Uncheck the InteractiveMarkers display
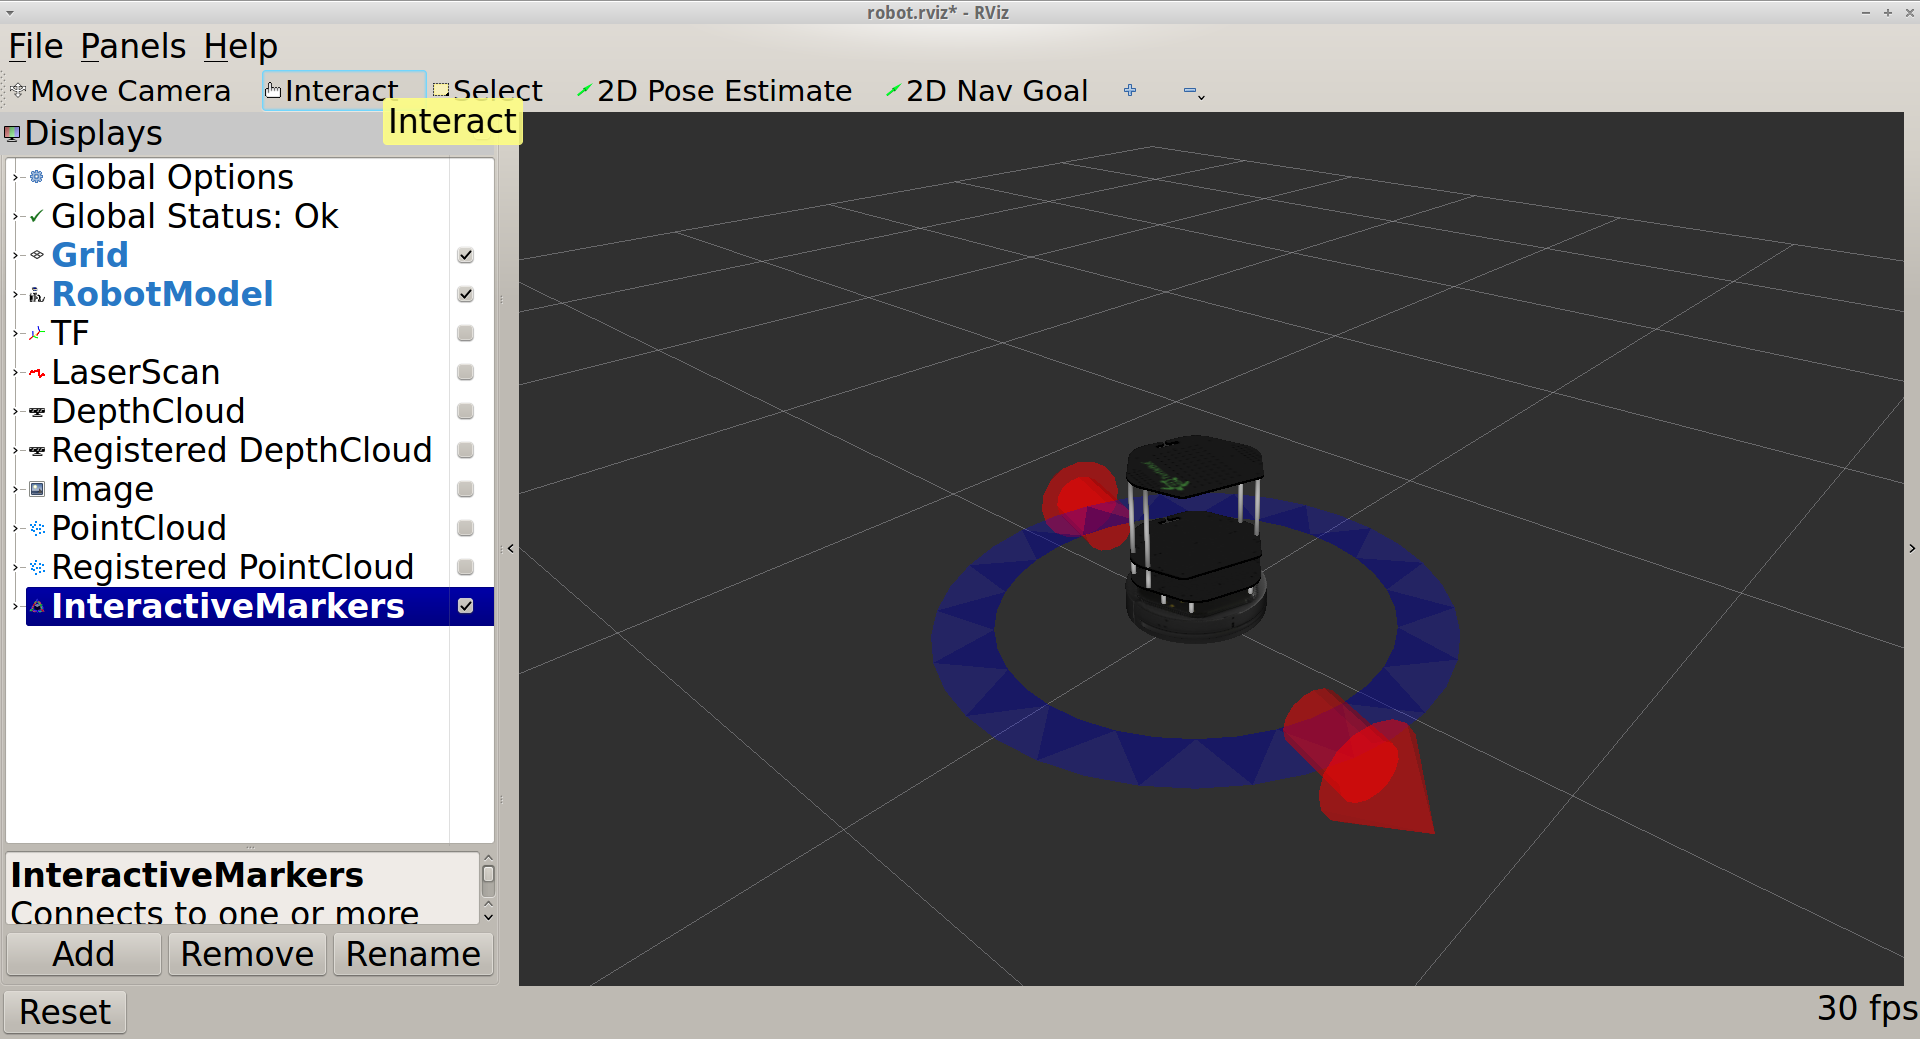This screenshot has height=1039, width=1920. tap(465, 607)
